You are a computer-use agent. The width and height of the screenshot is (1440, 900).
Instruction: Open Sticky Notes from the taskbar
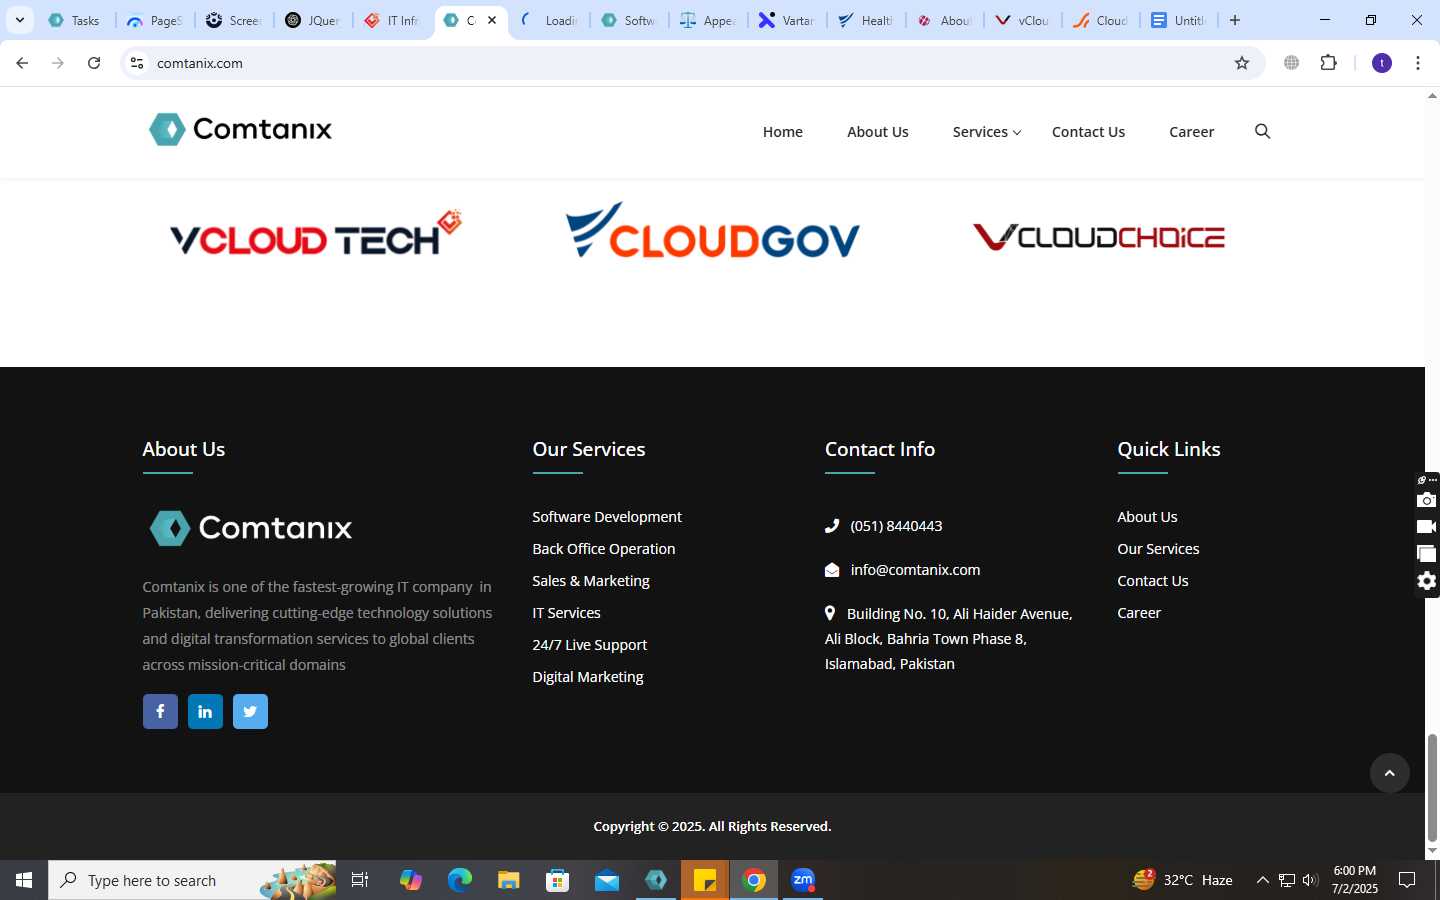[x=705, y=880]
